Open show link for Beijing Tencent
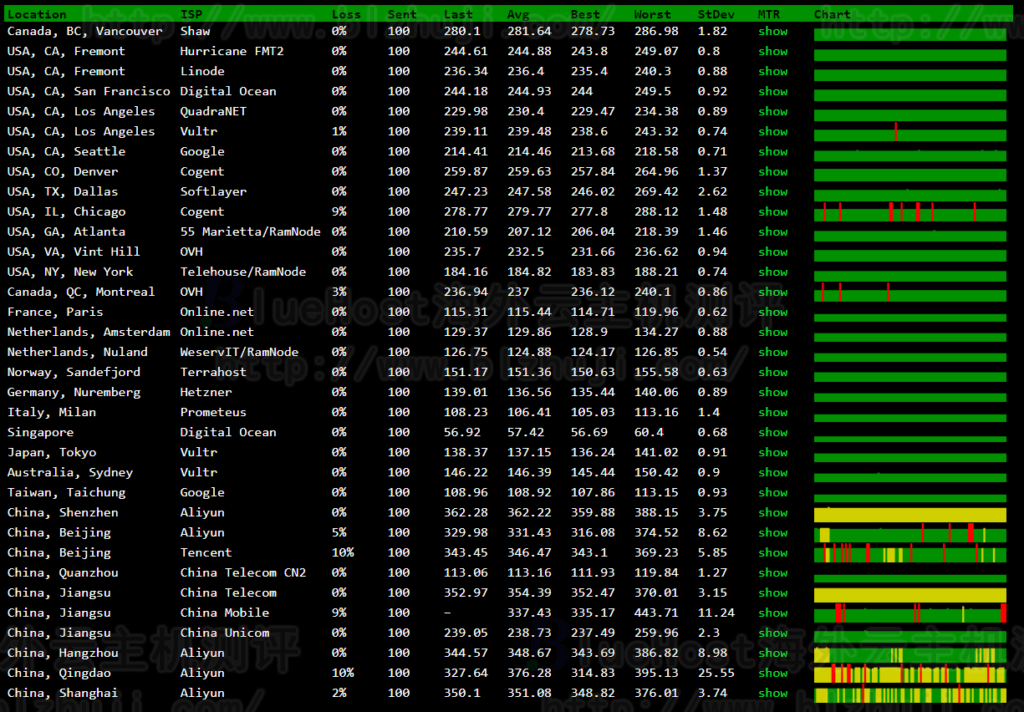Screen dimensions: 1024x712 tap(773, 553)
